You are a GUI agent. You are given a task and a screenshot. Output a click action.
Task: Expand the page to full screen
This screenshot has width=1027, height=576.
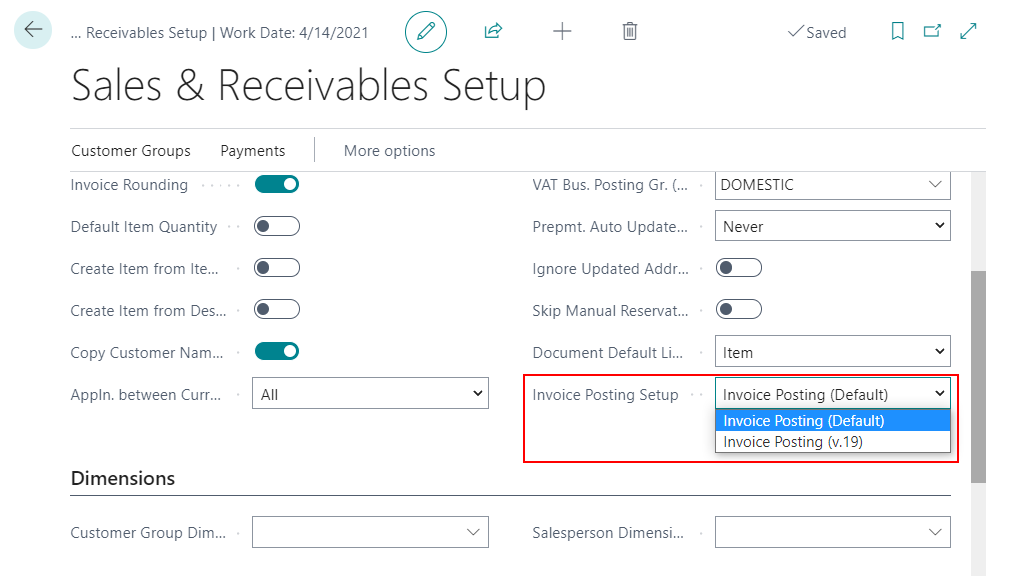(967, 31)
